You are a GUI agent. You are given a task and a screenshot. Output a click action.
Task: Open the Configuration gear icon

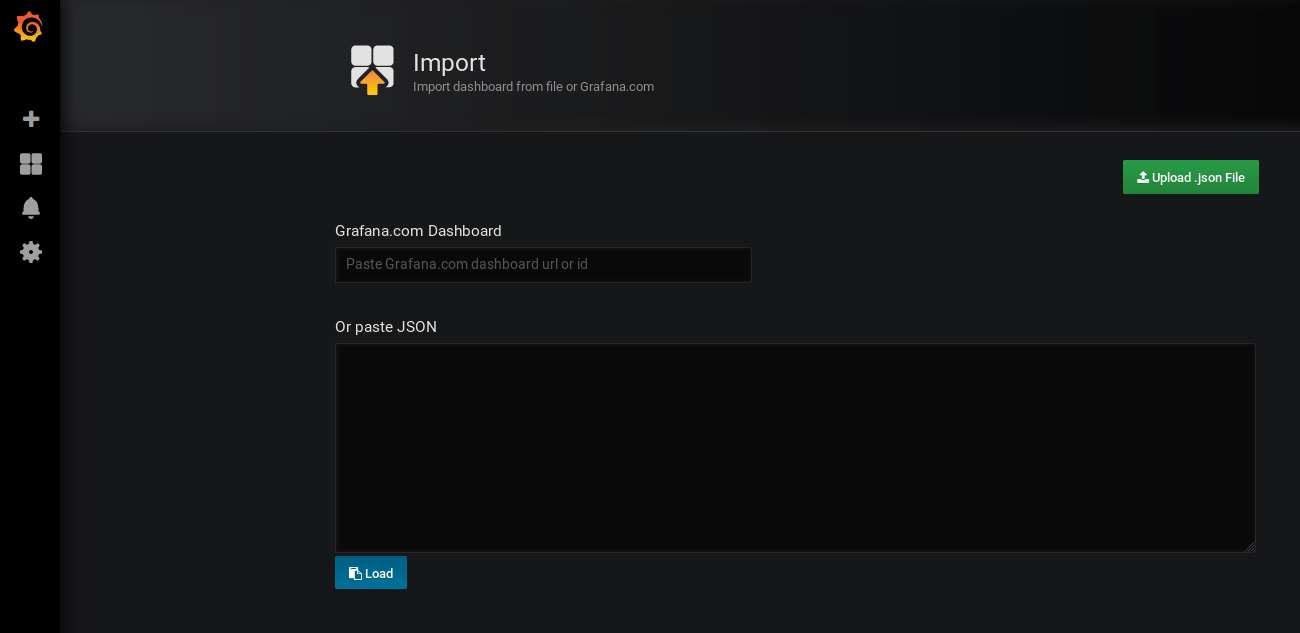(31, 252)
